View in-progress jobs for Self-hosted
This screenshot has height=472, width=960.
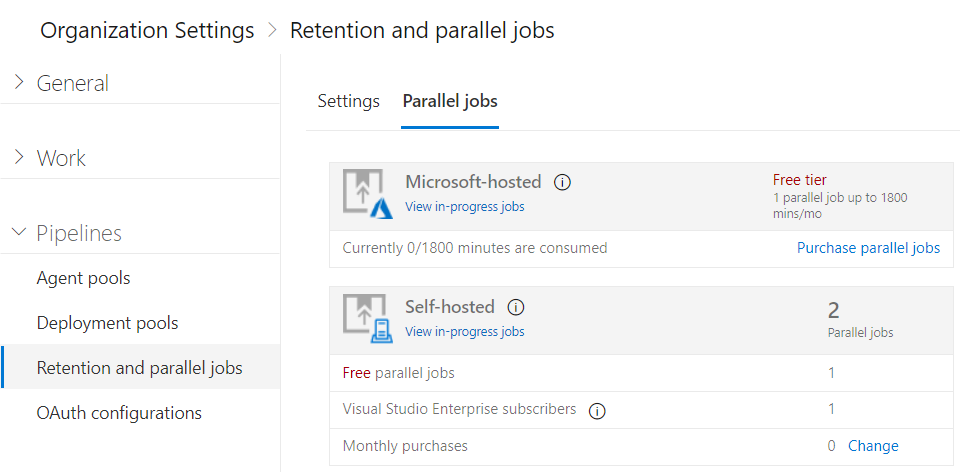465,332
